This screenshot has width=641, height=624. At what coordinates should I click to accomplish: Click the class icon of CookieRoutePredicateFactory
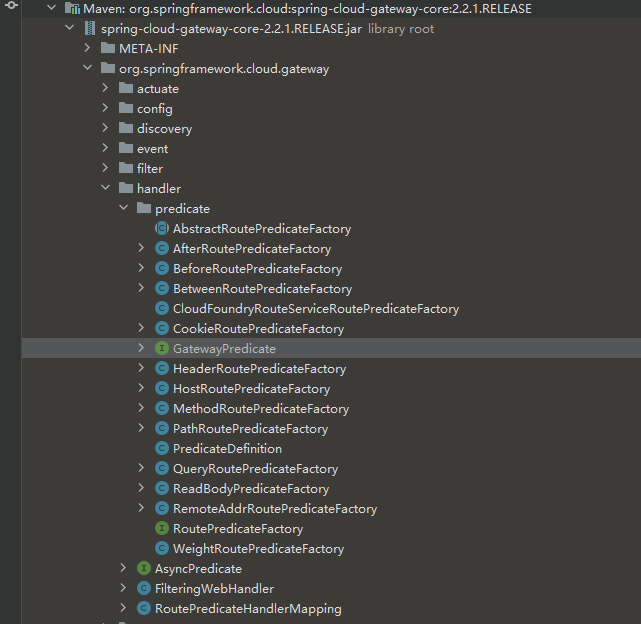pos(162,328)
